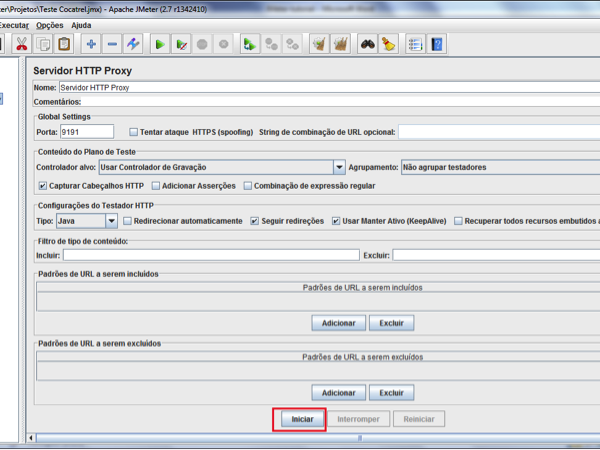This screenshot has height=450, width=600.
Task: Open the Opções menu
Action: click(48, 25)
